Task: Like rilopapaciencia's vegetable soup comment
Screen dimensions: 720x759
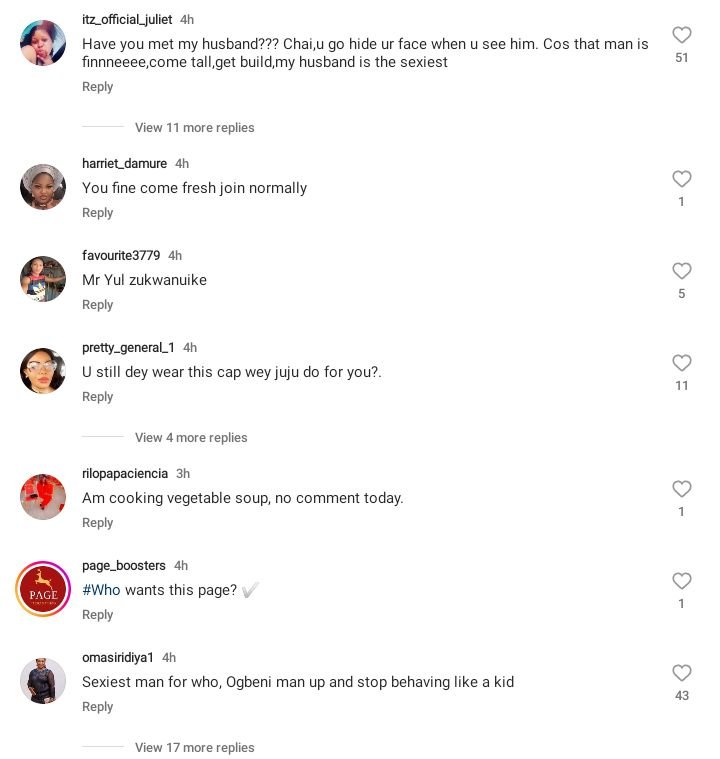Action: (x=682, y=490)
